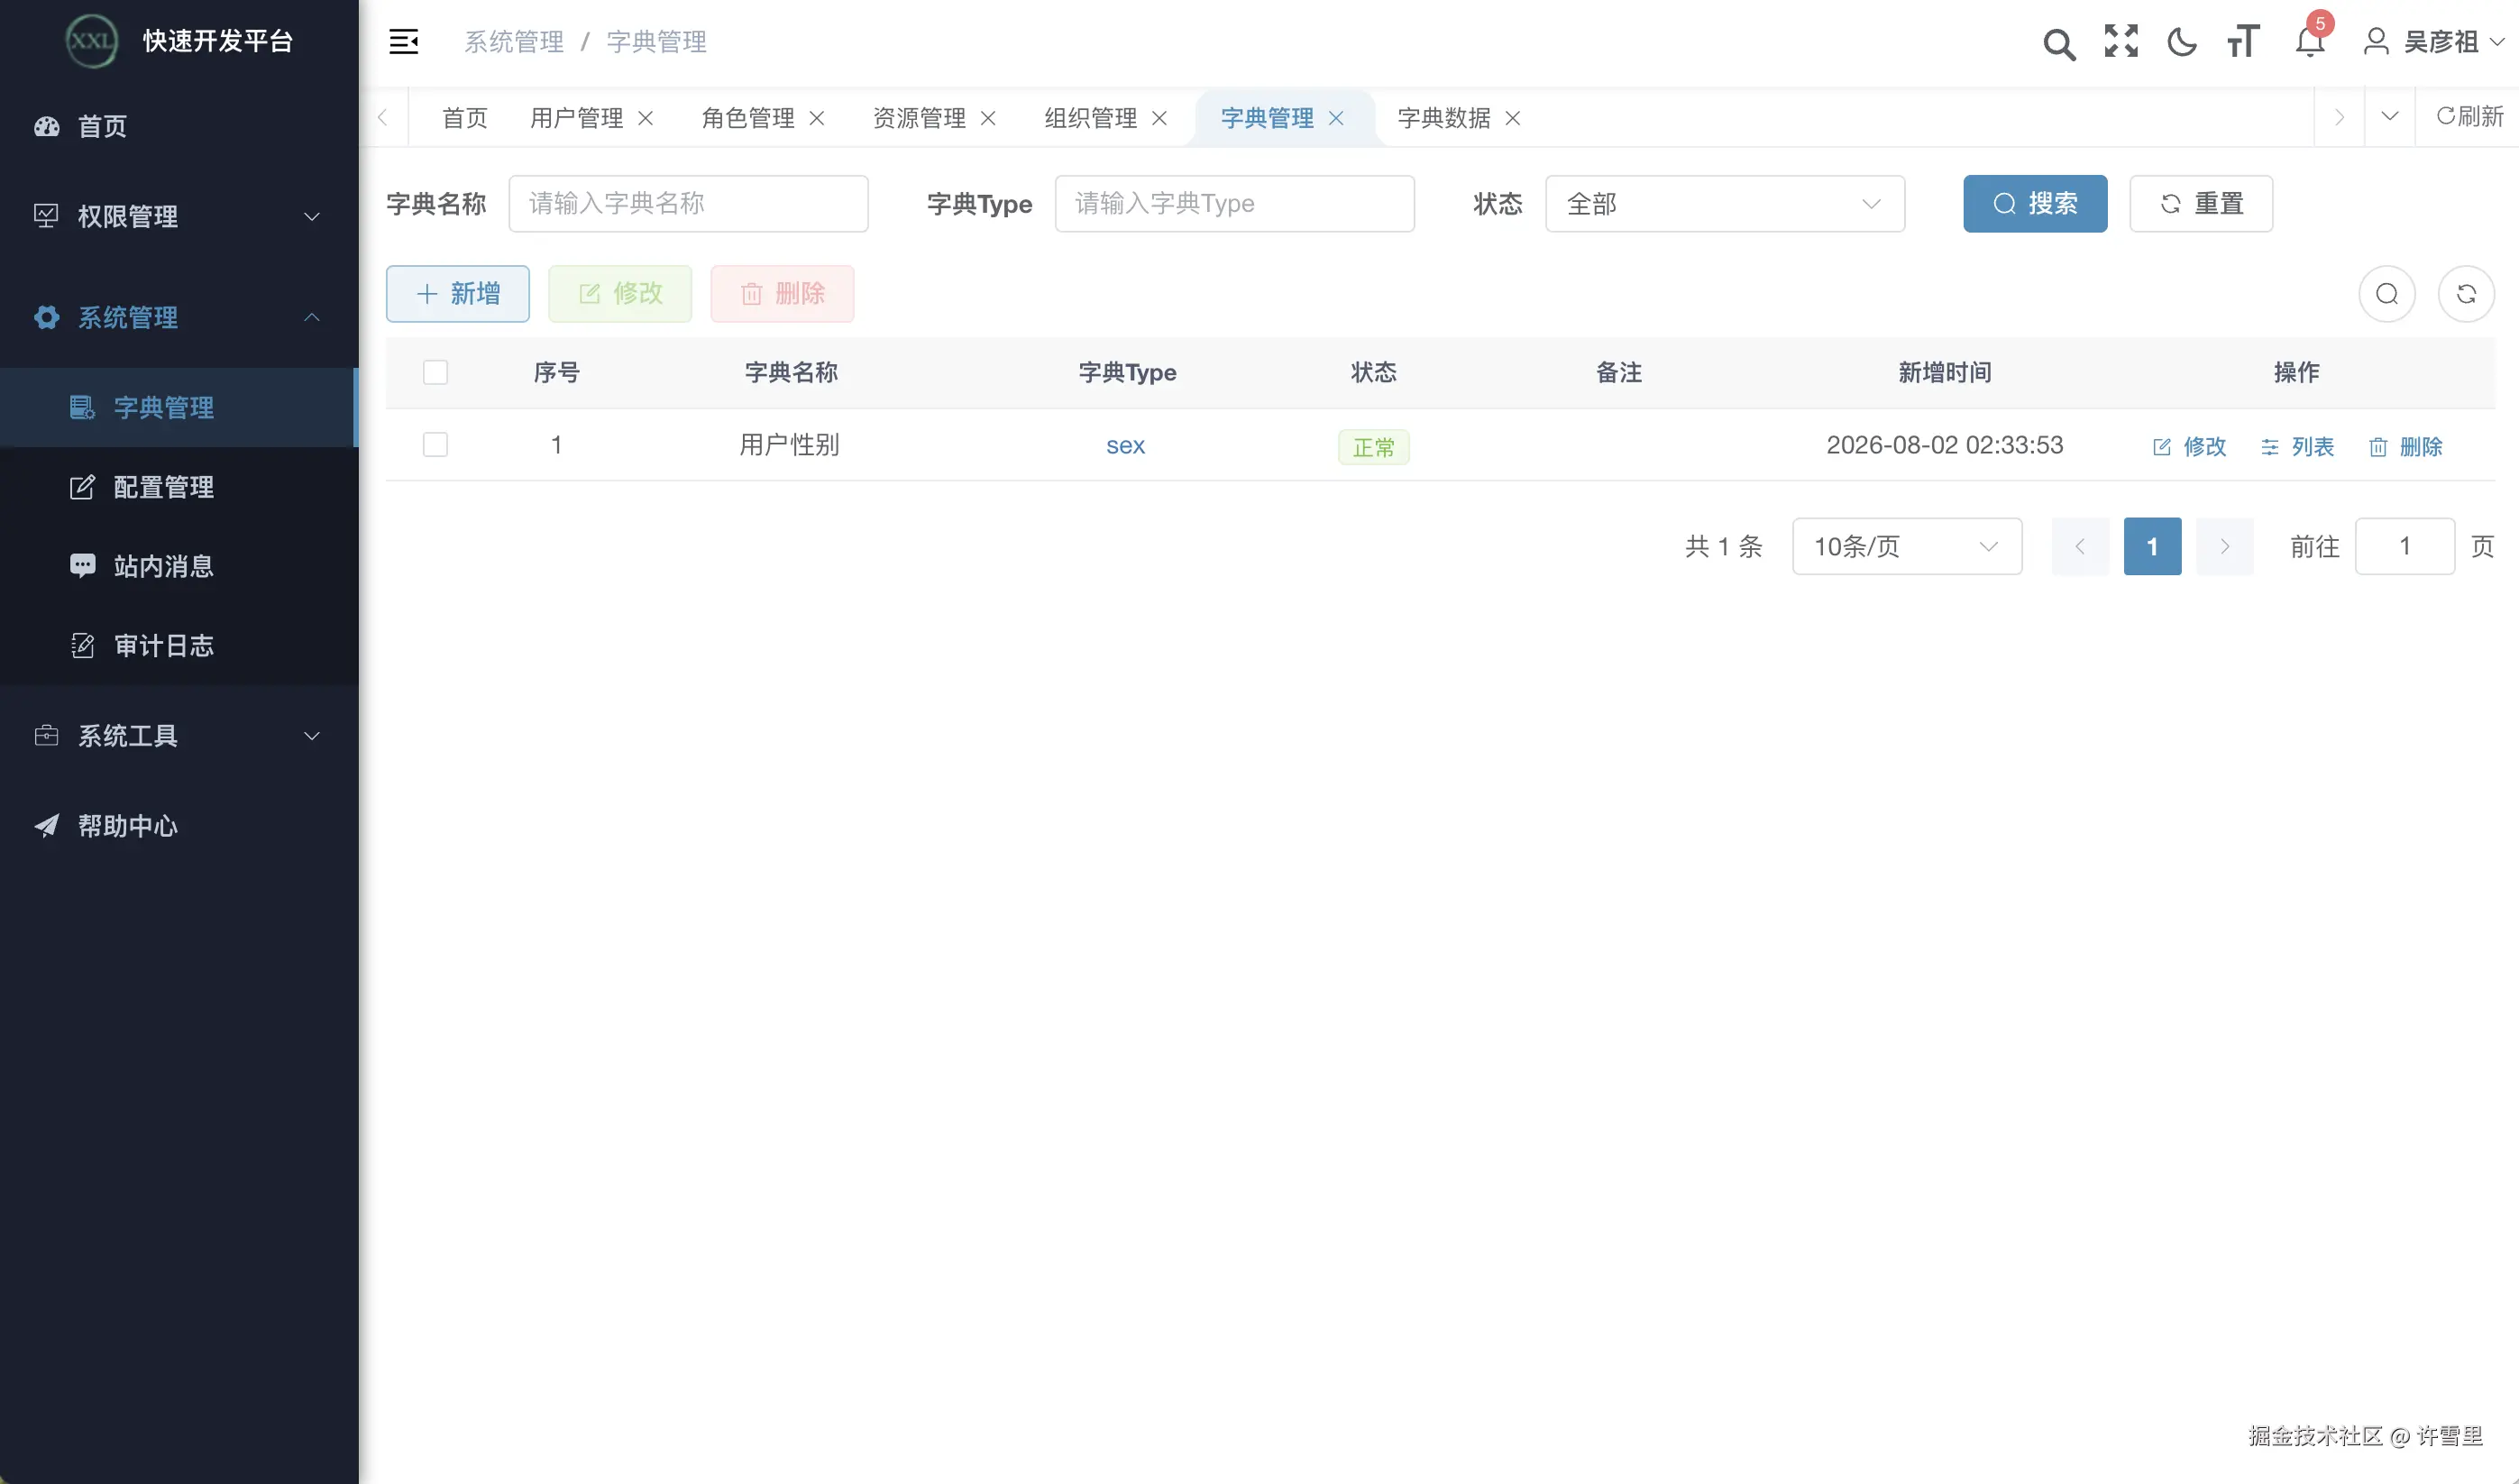Toggle fullscreen mode icon
This screenshot has height=1484, width=2519.
pos(2120,41)
